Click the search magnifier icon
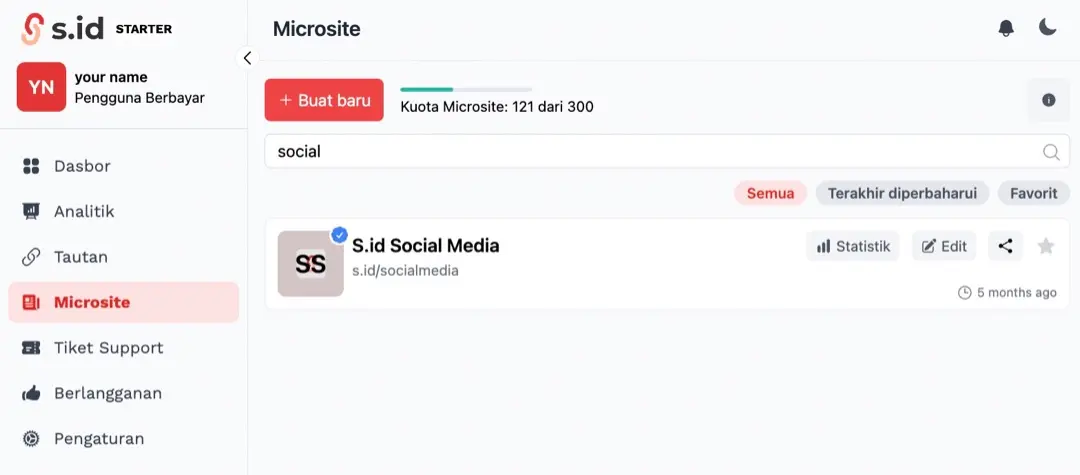Screen dimensions: 1080x475 click(x=1051, y=152)
